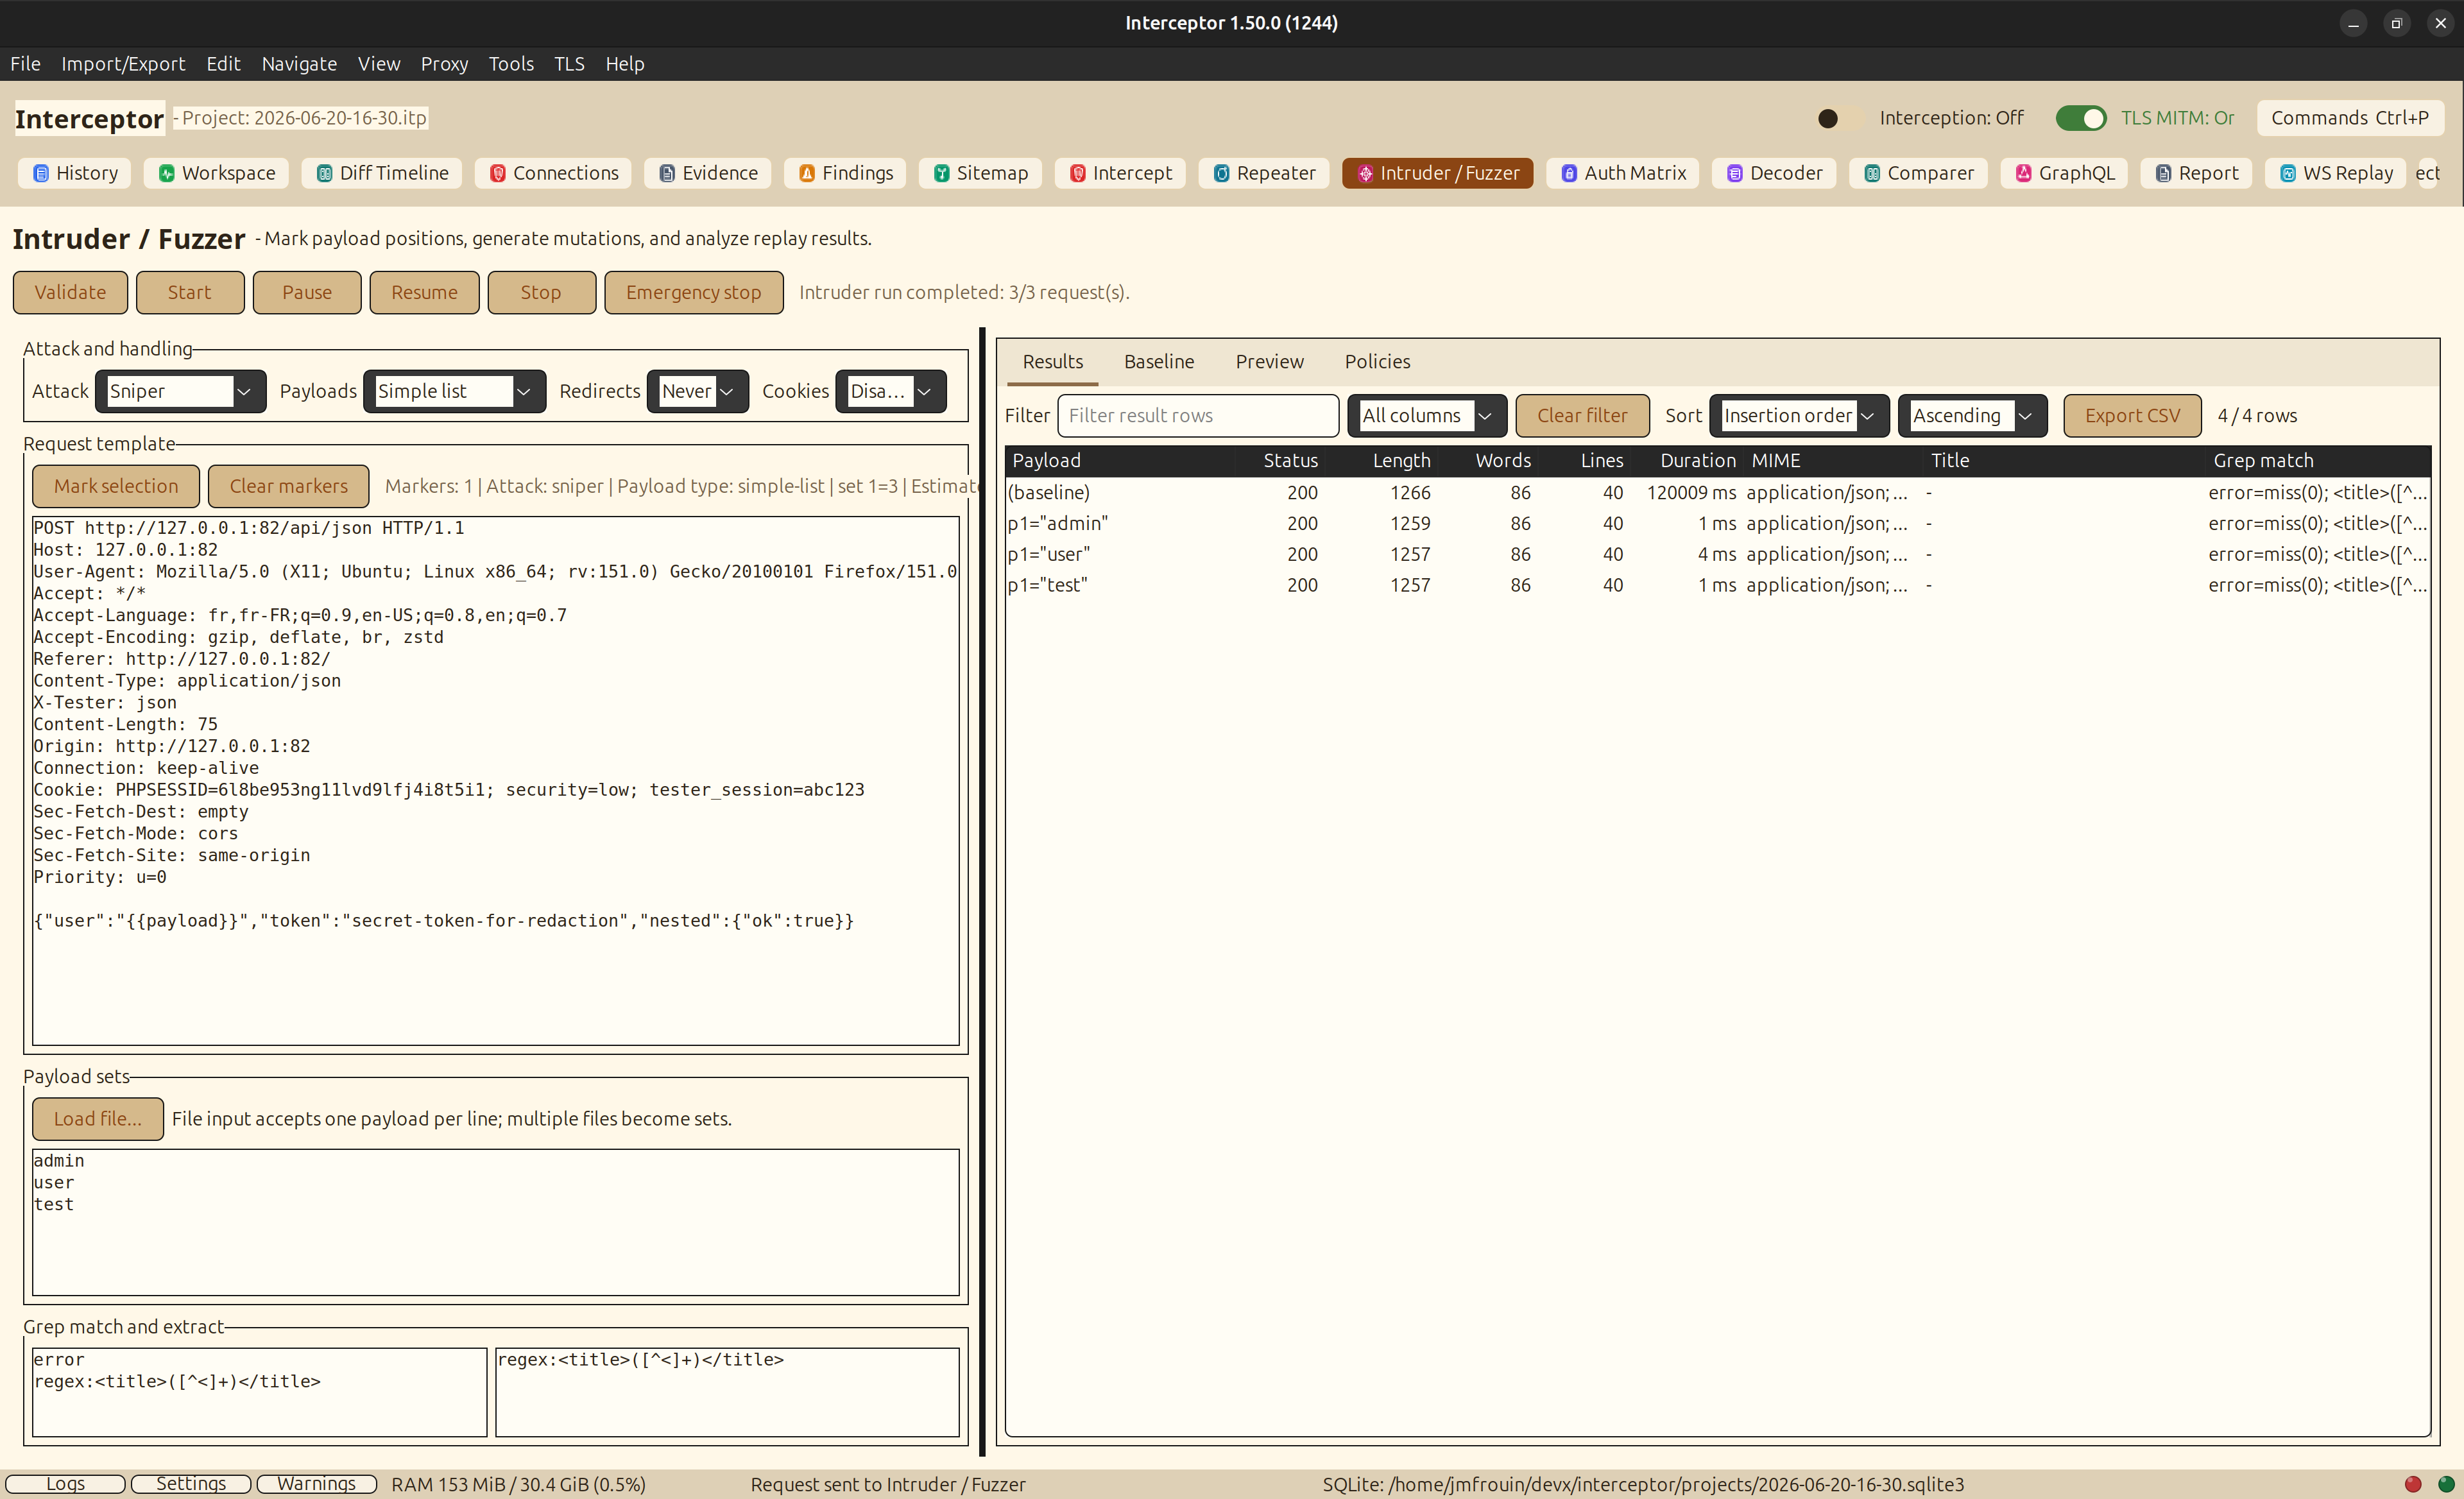Viewport: 2464px width, 1499px height.
Task: Open the Insertion order sort dropdown
Action: tap(1799, 415)
